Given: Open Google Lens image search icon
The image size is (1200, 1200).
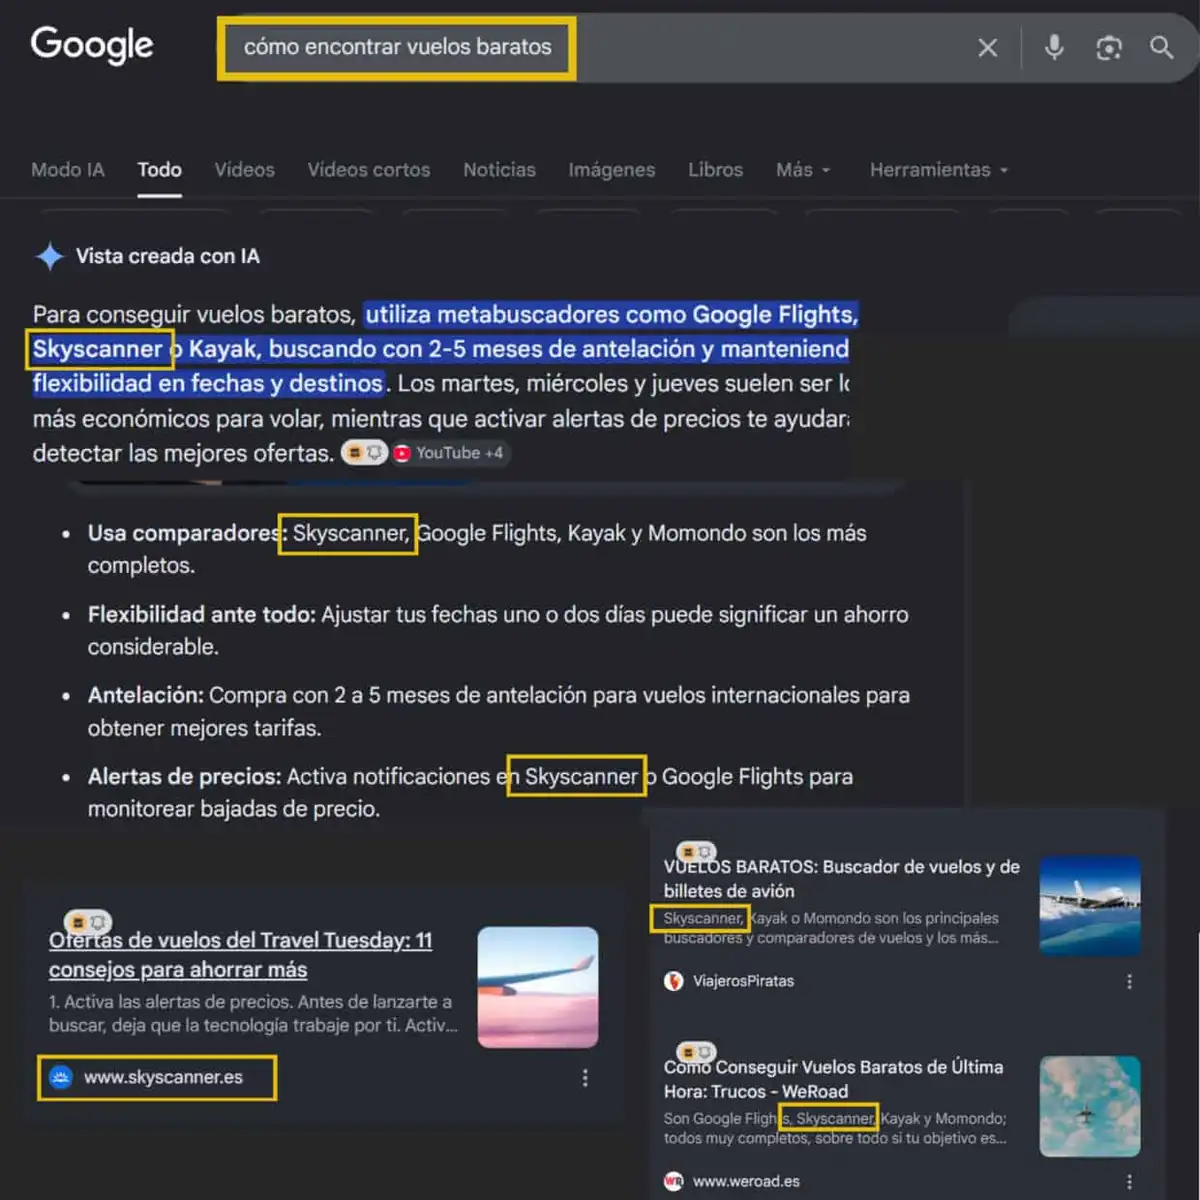Looking at the screenshot, I should coord(1108,47).
